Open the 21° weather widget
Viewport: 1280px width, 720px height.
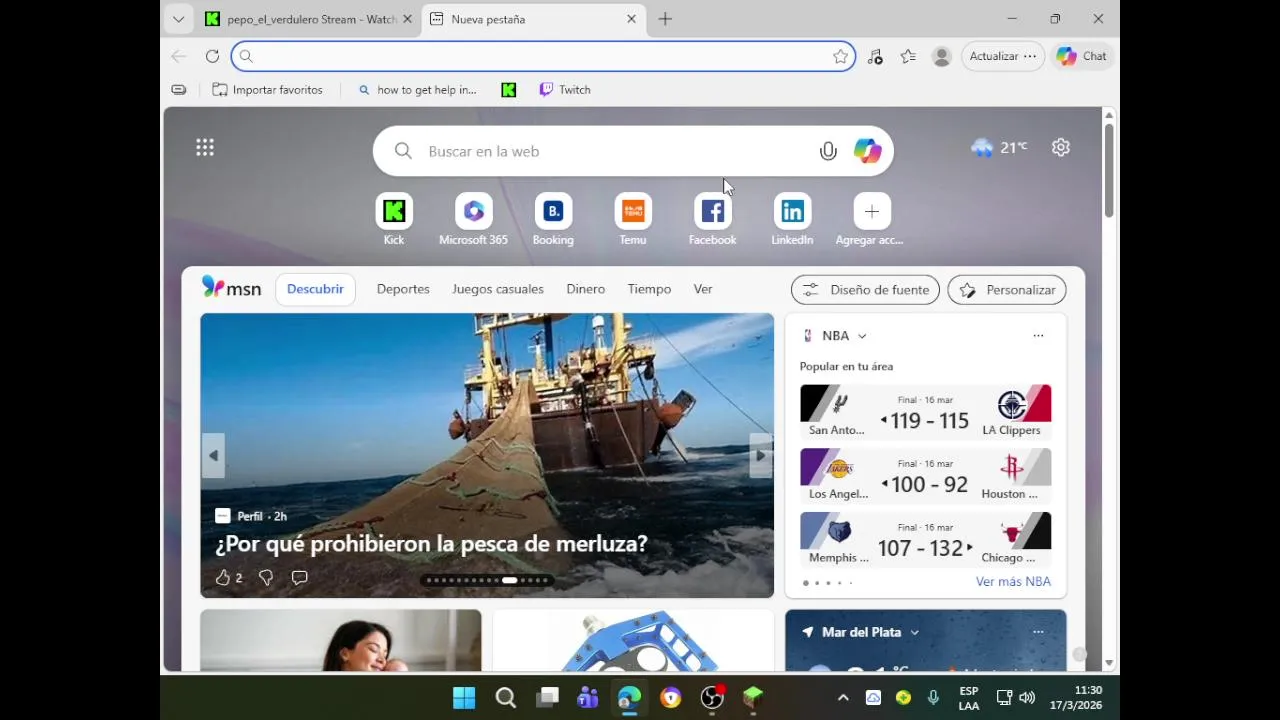point(999,148)
